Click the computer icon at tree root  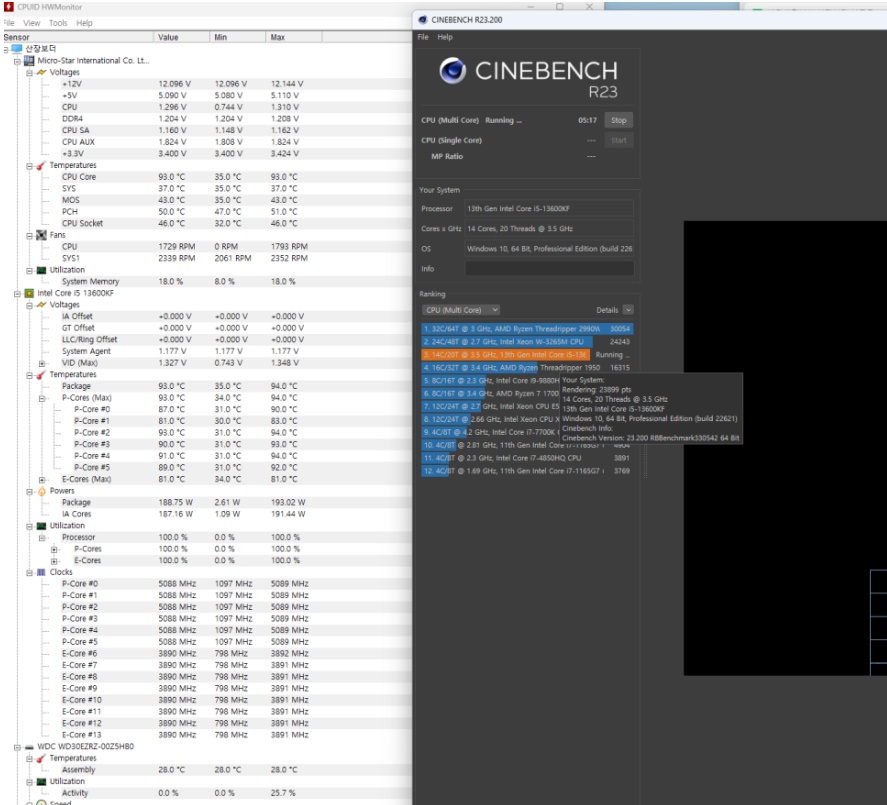17,49
